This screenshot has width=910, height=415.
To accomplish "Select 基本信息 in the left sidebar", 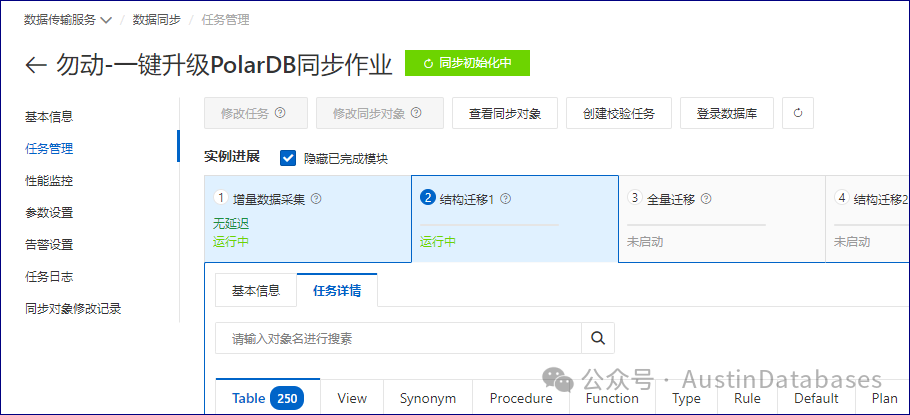I will [x=49, y=117].
